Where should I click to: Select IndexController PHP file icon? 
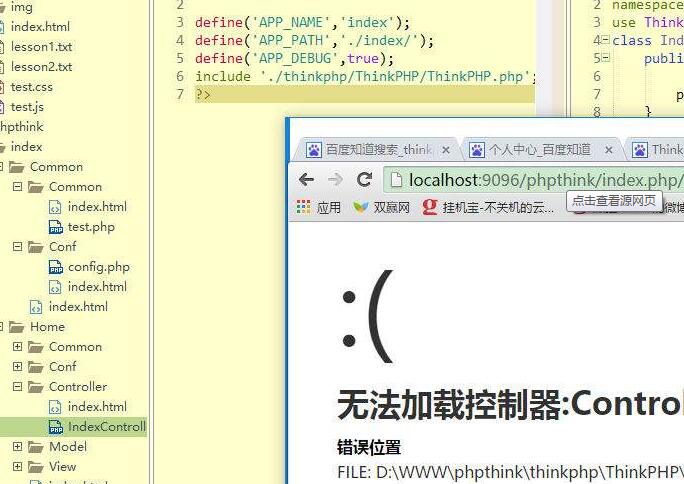pos(56,426)
